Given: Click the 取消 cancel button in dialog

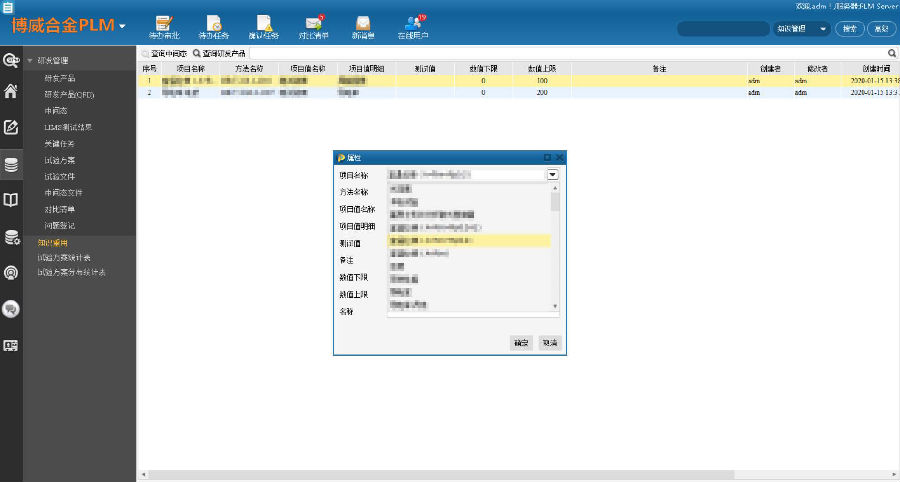Looking at the screenshot, I should [549, 342].
